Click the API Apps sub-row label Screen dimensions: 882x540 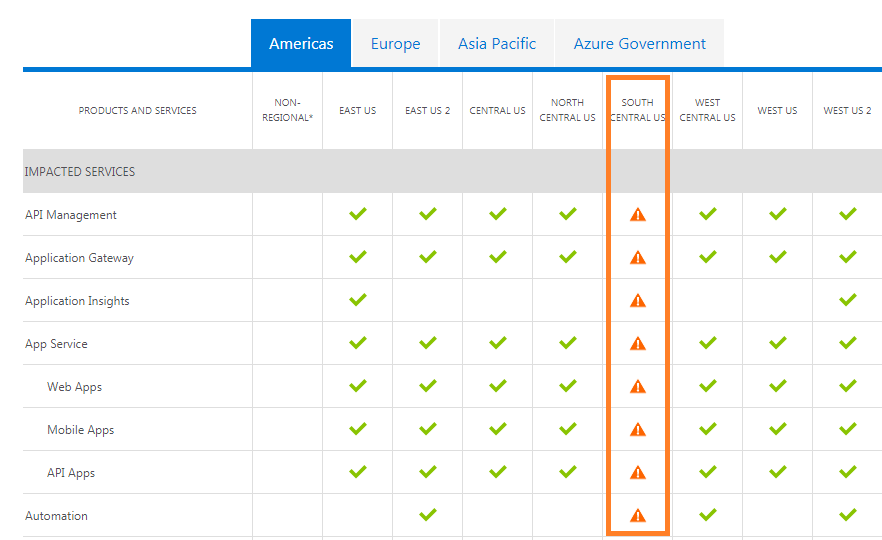(x=71, y=473)
